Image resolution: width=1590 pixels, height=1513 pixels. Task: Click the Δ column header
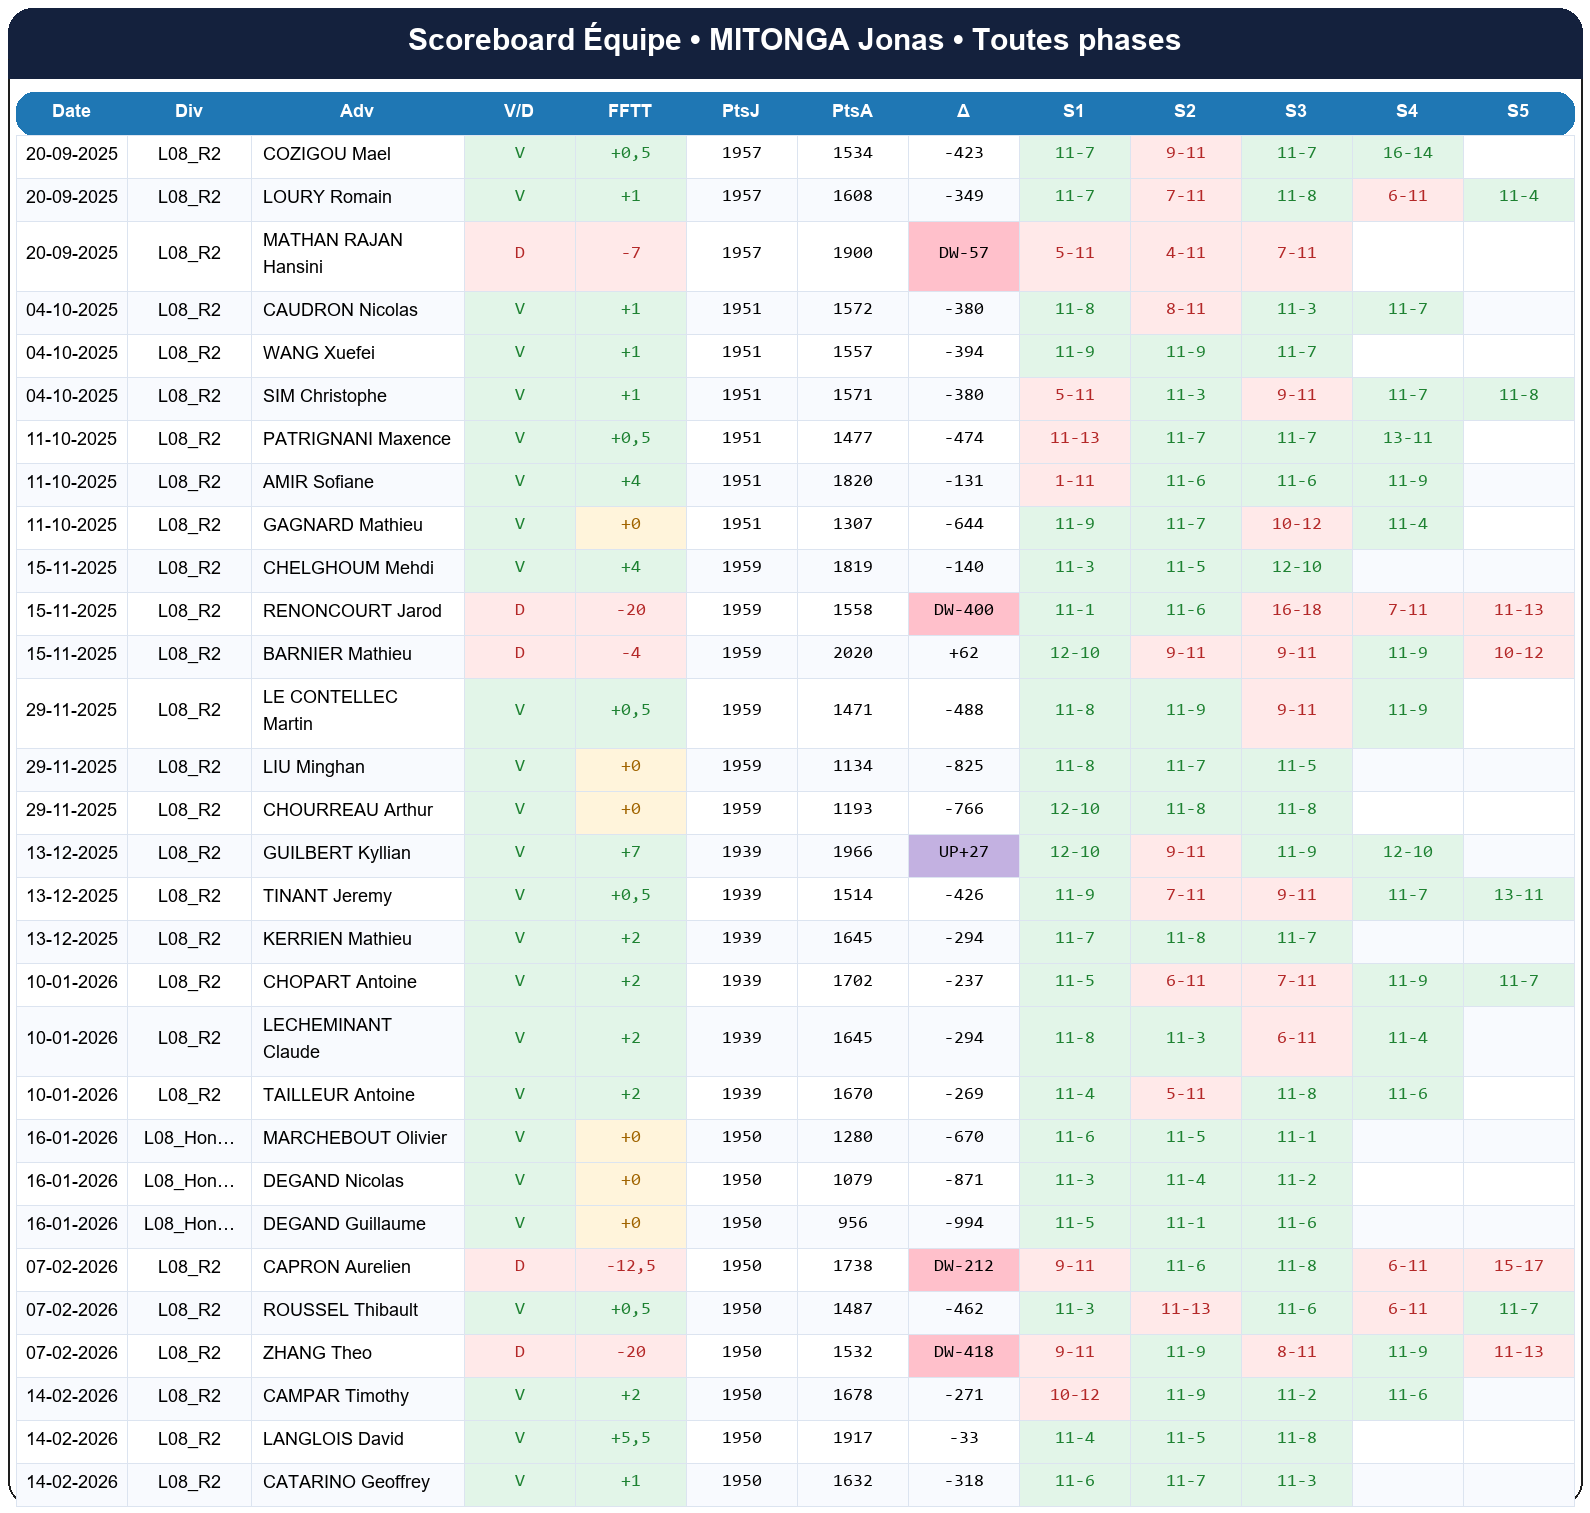tap(963, 111)
